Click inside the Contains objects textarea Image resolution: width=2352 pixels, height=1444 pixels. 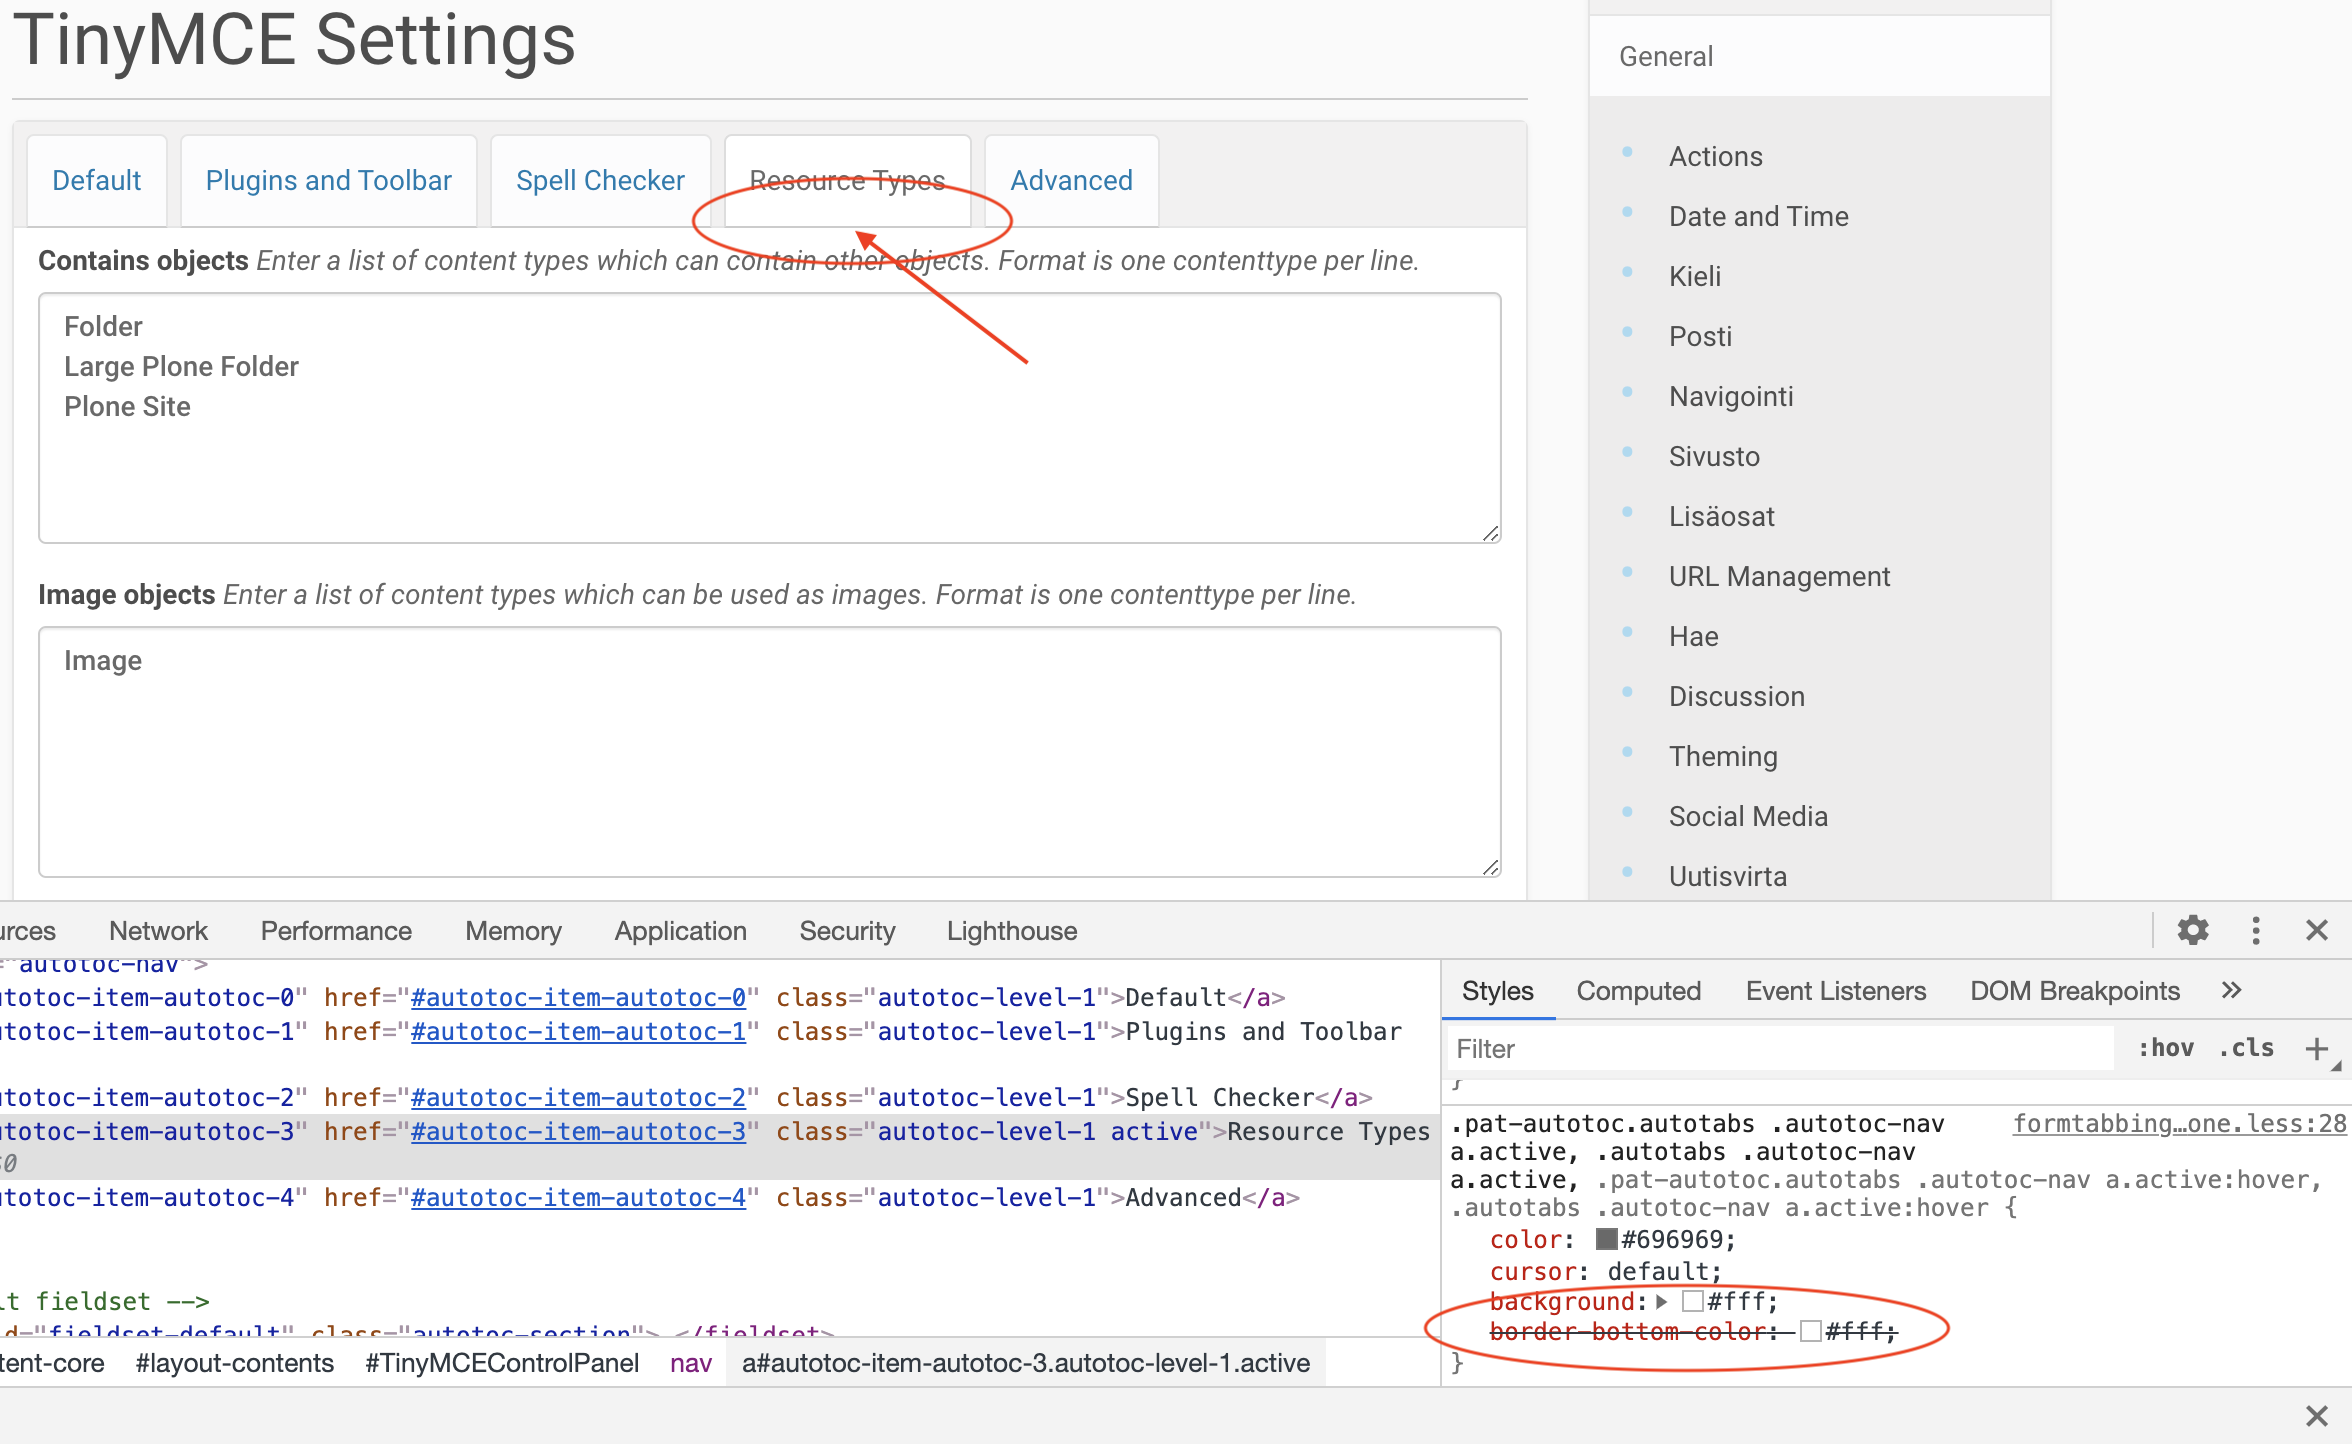click(x=769, y=418)
